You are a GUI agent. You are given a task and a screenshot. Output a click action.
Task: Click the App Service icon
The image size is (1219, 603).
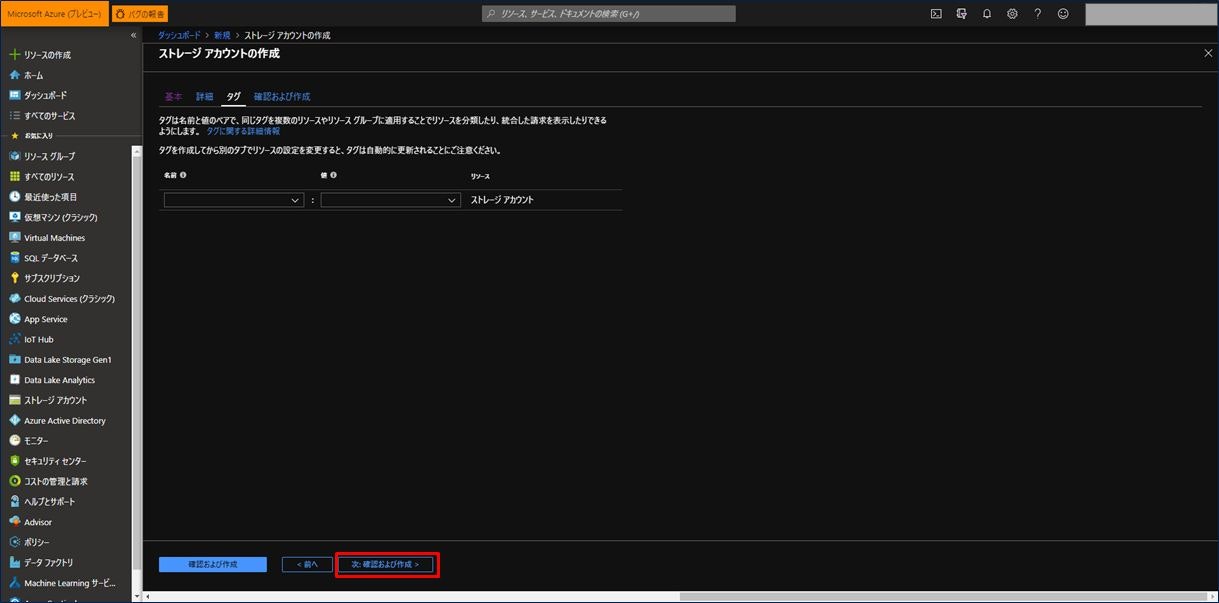(x=14, y=319)
